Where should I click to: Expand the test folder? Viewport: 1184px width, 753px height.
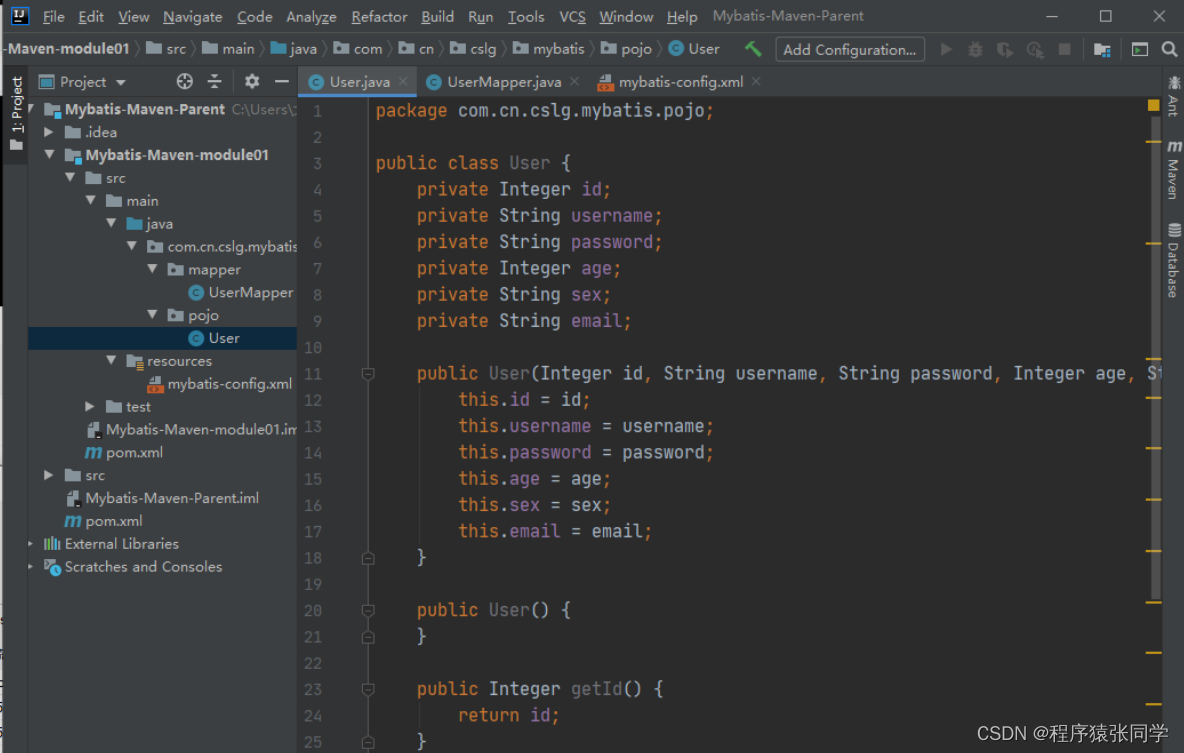coord(91,406)
